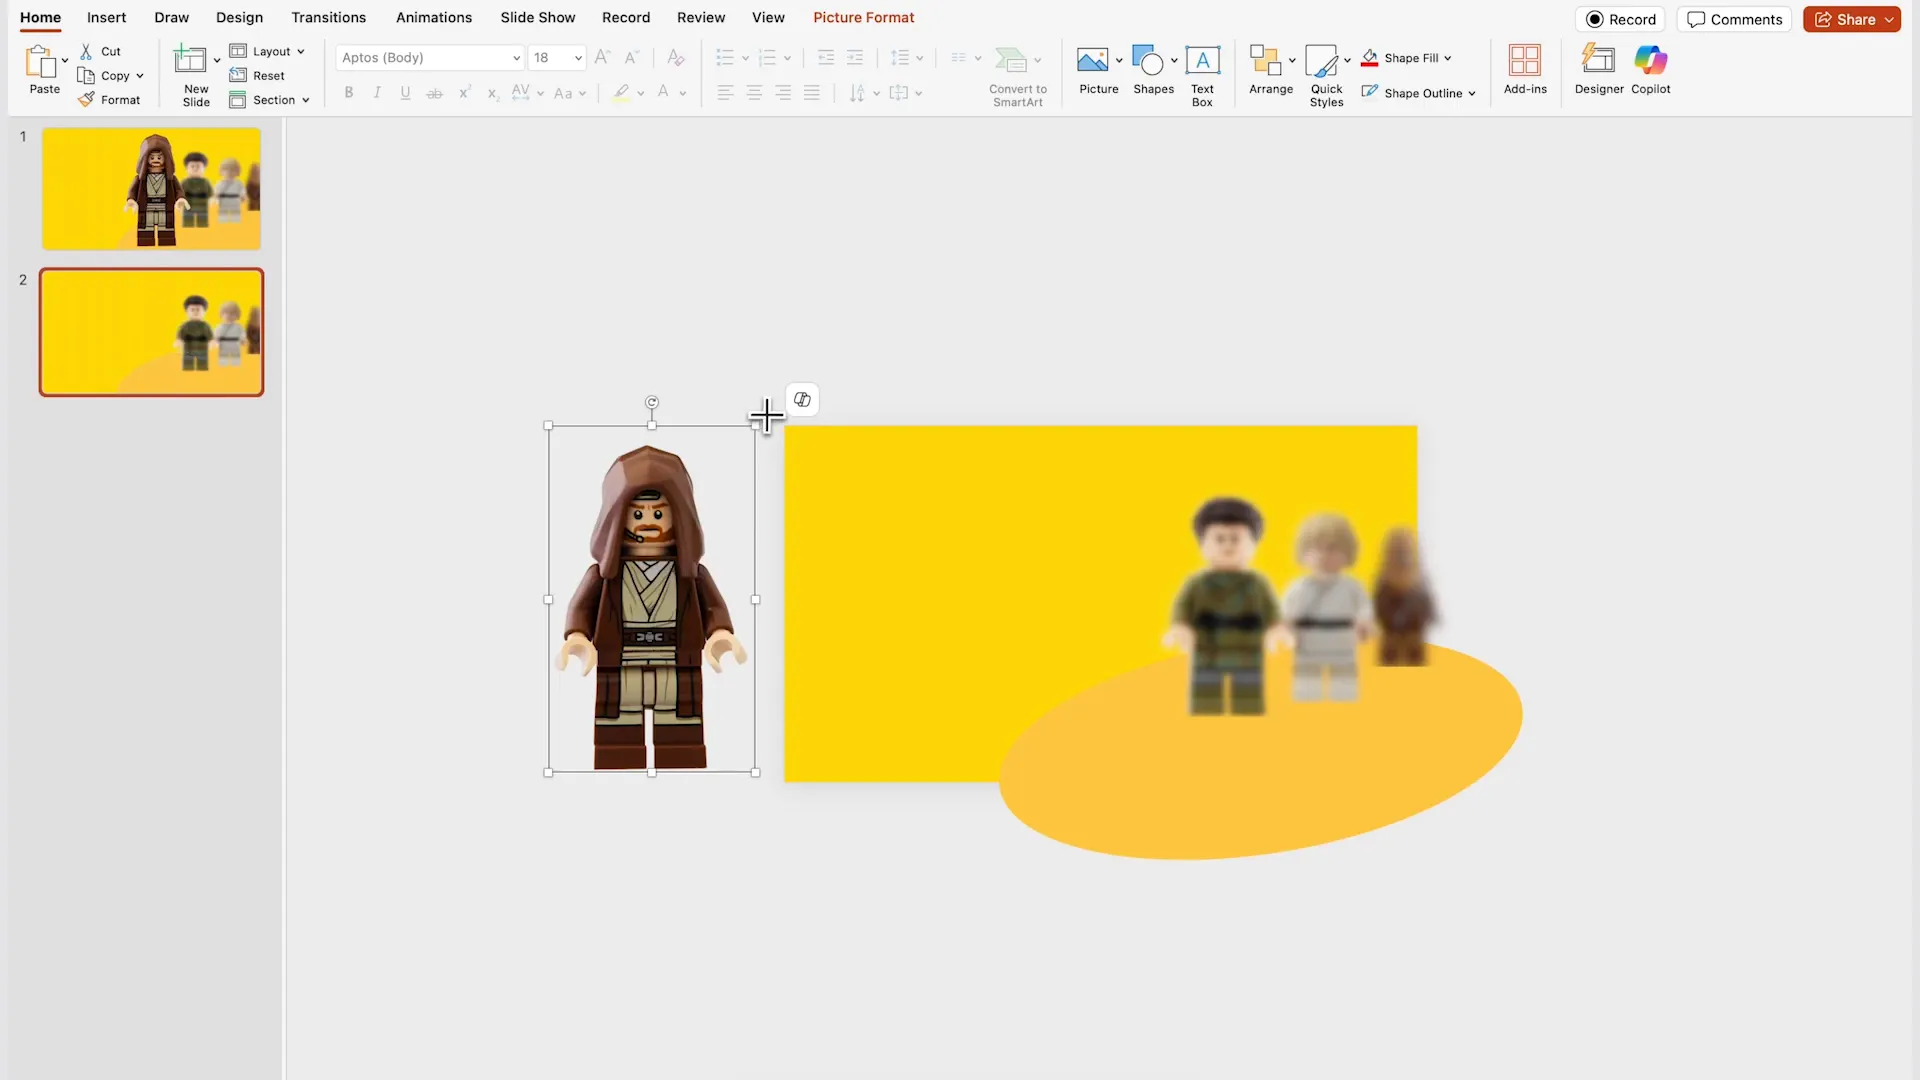Open the Animations tab
The image size is (1920, 1080).
click(x=433, y=17)
